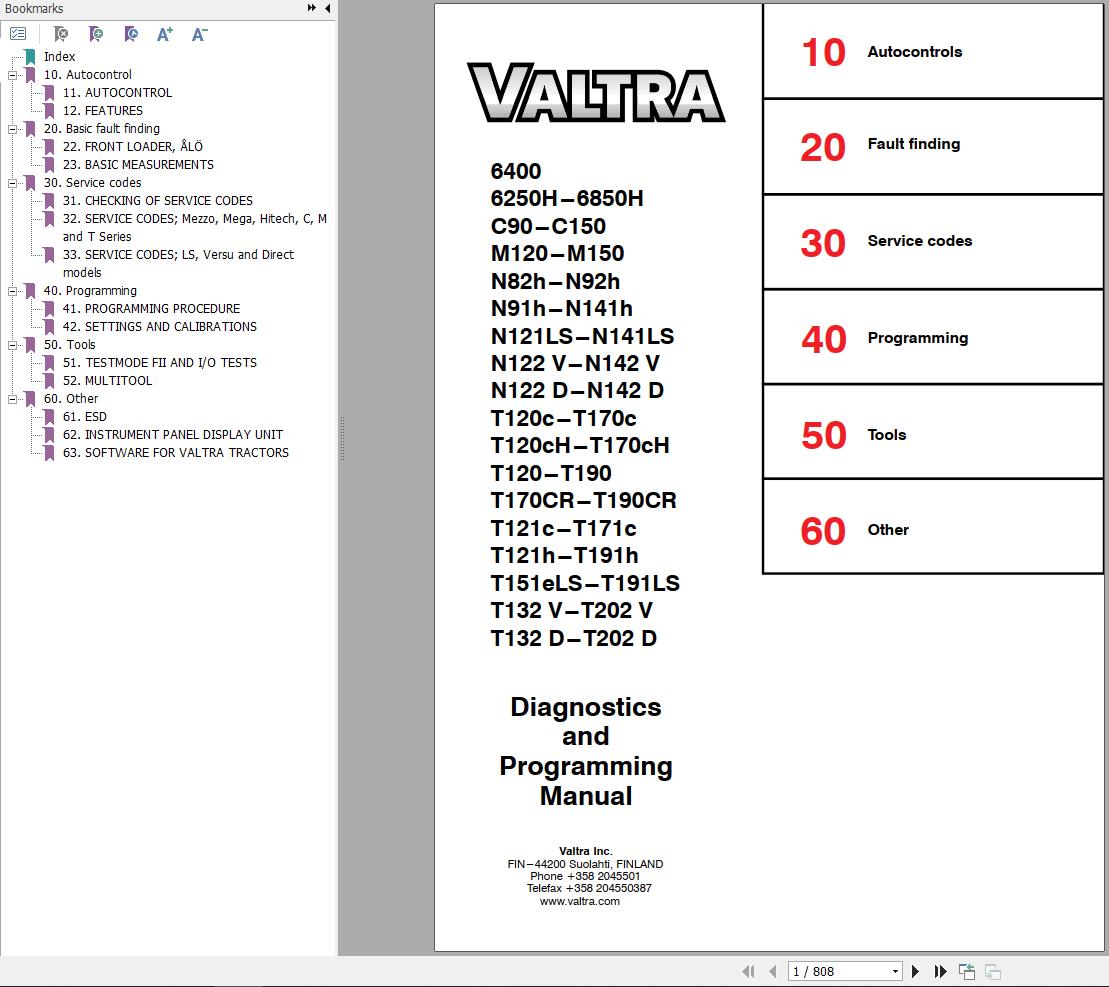
Task: Open bookmark 23. BASIC MEASUREMENTS
Action: click(138, 165)
